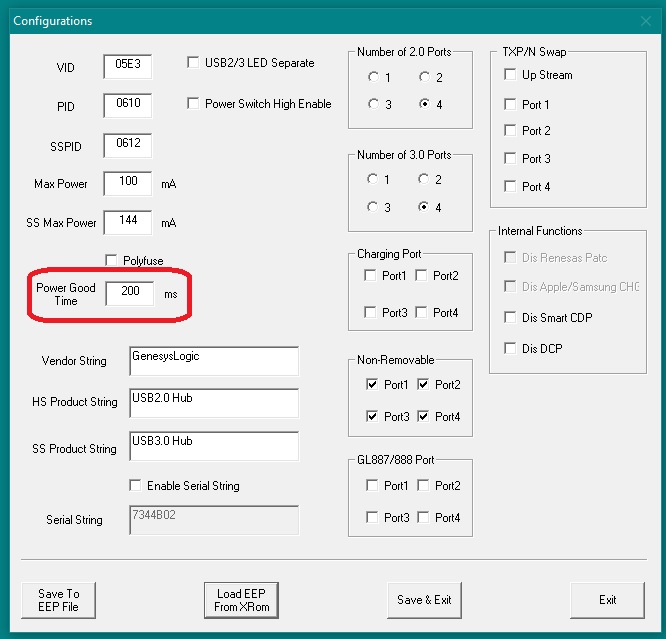Enable TXP/N Swap for Up Stream
The width and height of the screenshot is (666, 639).
510,75
